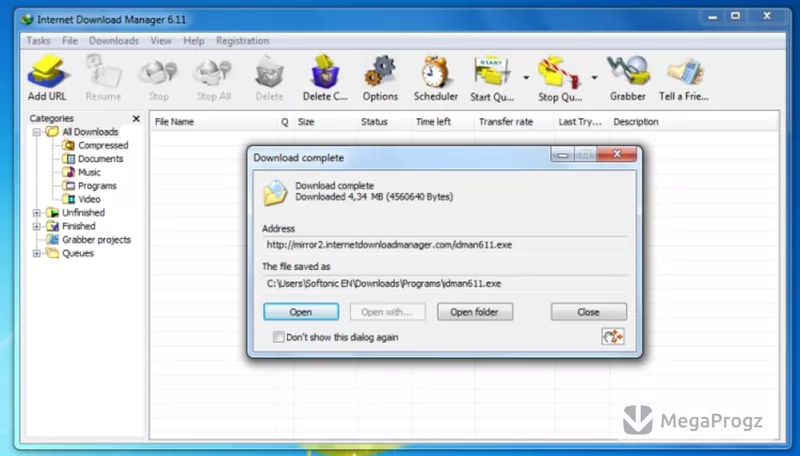Click the saved file path field
Image resolution: width=800 pixels, height=456 pixels.
[x=444, y=284]
